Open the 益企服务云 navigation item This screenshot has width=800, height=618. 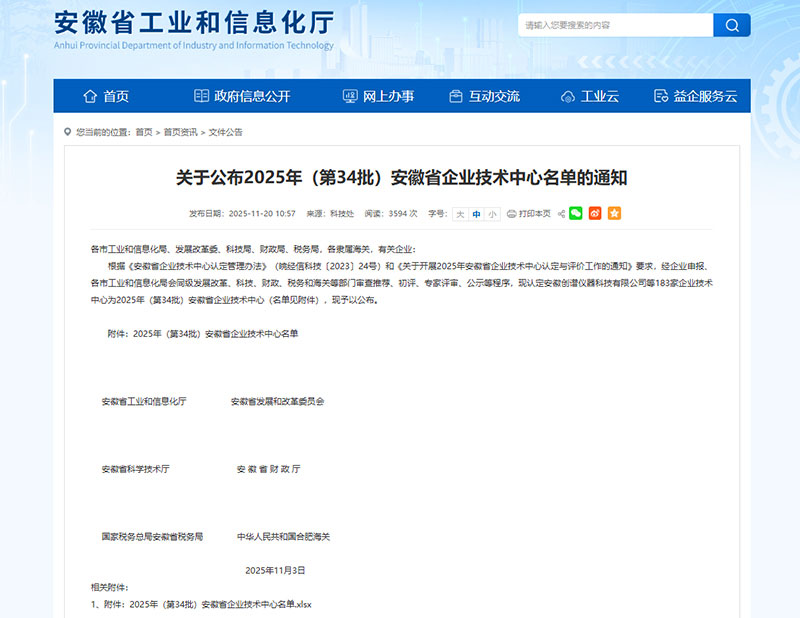pyautogui.click(x=695, y=96)
